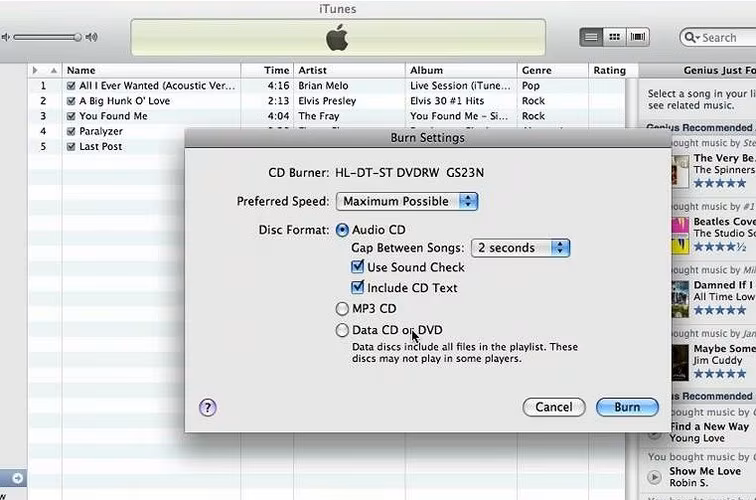The height and width of the screenshot is (500, 756).
Task: Uncheck Paralyzer song checkbox
Action: [x=71, y=132]
